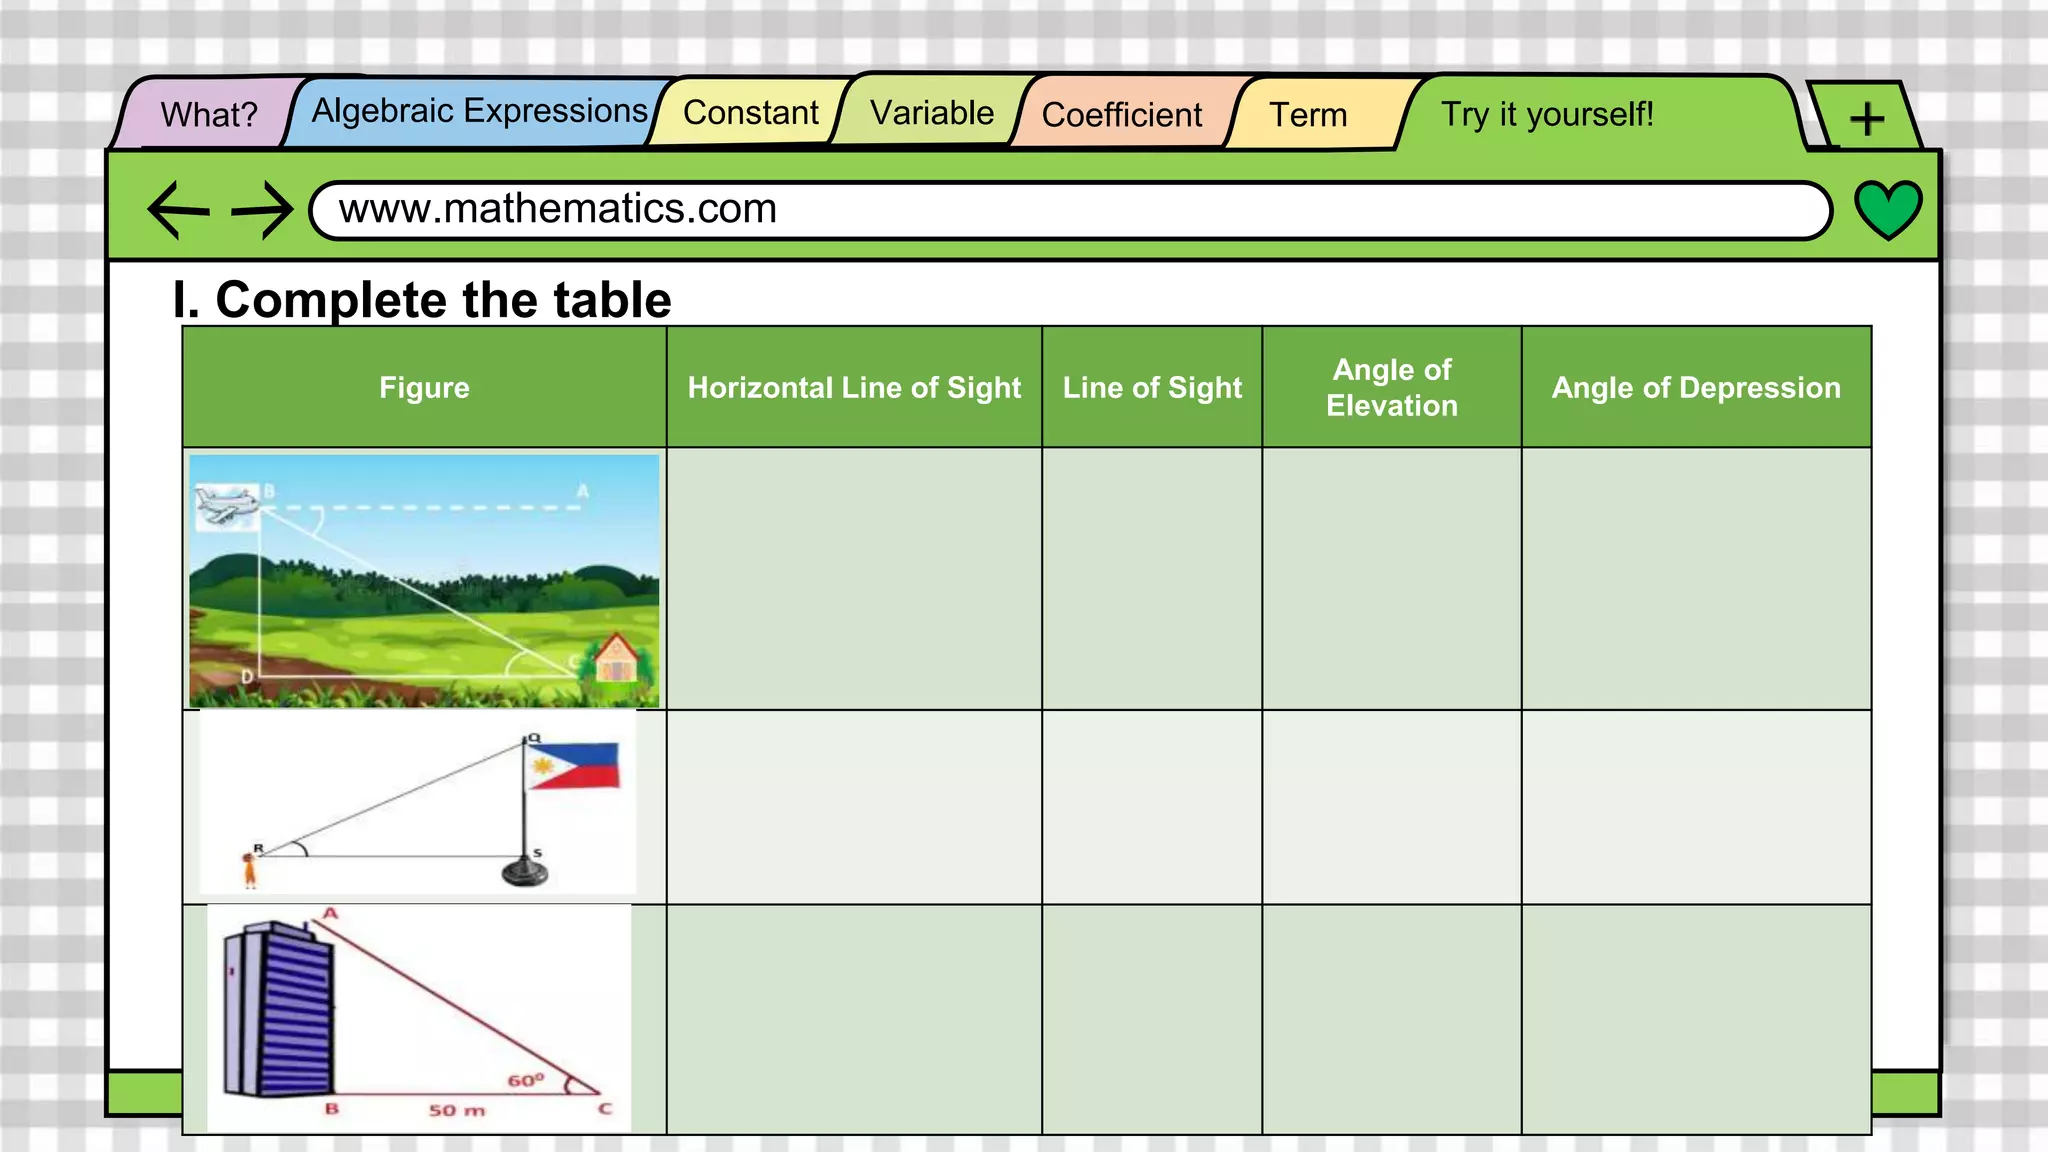Click the forward arrow icon
The height and width of the screenshot is (1152, 2048).
(262, 210)
